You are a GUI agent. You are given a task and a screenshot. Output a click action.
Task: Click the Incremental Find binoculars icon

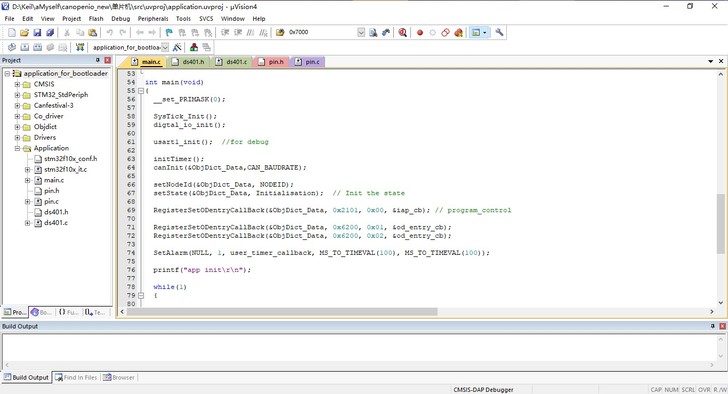pos(386,32)
